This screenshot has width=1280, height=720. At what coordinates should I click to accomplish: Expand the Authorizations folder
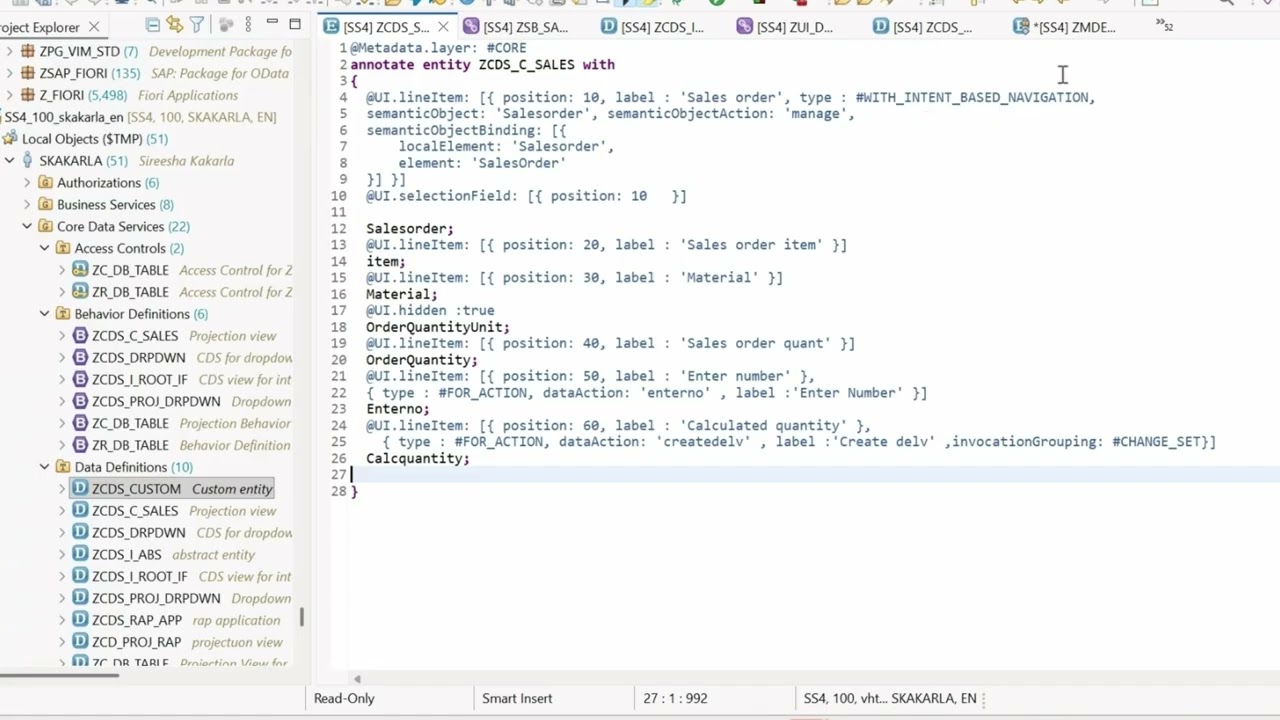[x=27, y=183]
